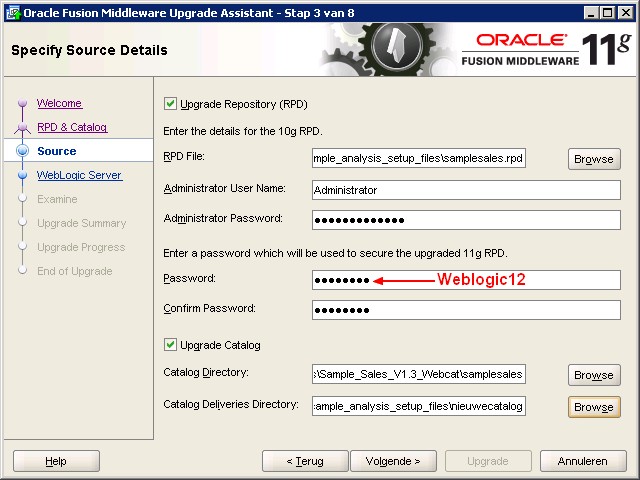Click the Catalog Directory path field
Viewport: 640px width, 480px height.
click(x=419, y=374)
